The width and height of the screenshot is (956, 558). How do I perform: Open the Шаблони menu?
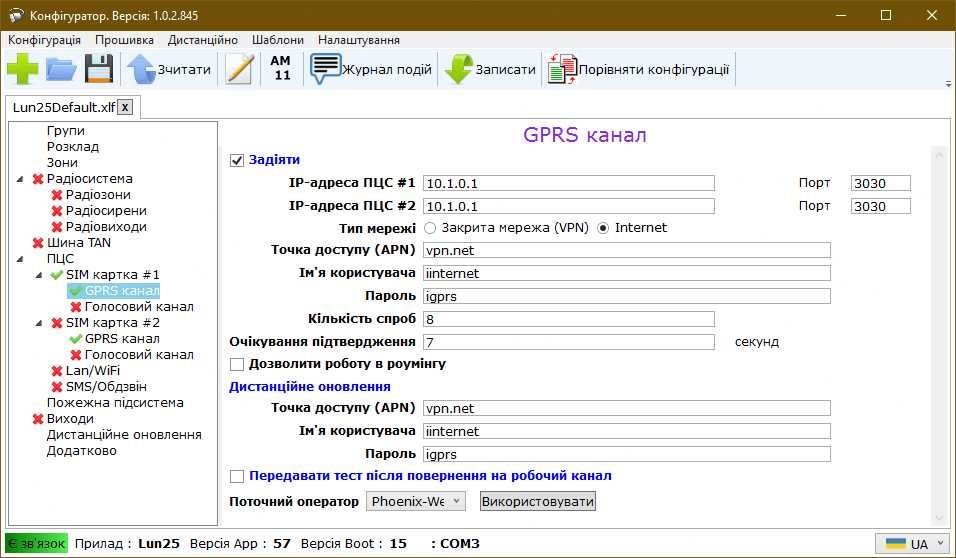(x=277, y=40)
